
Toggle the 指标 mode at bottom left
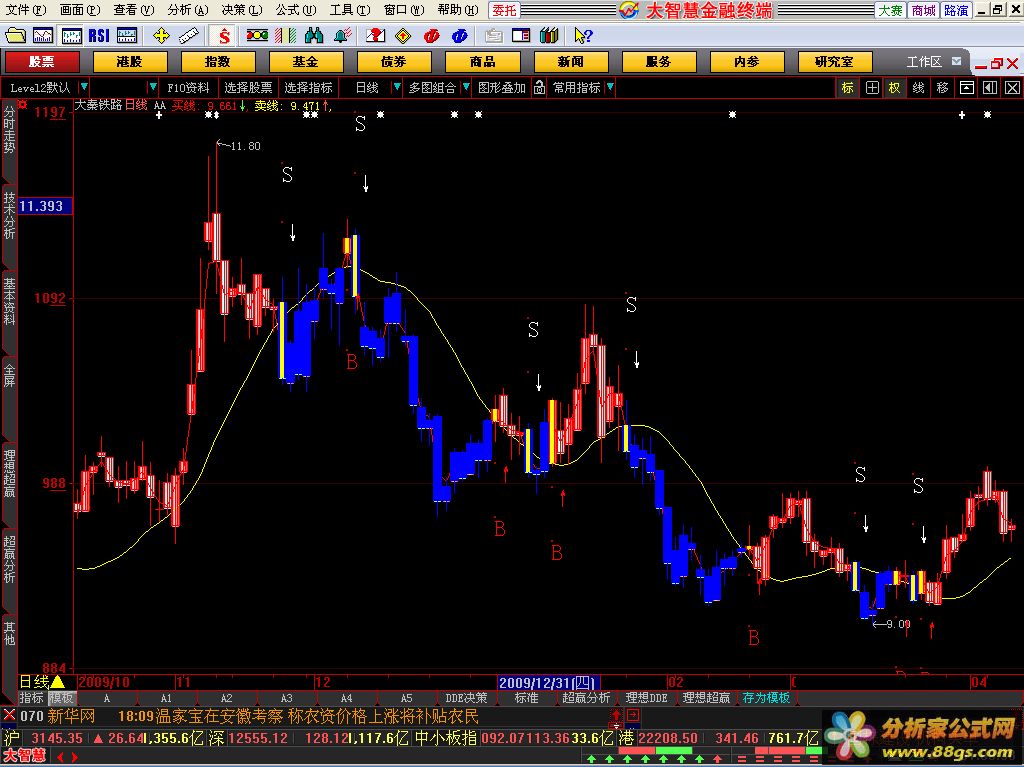coord(32,698)
